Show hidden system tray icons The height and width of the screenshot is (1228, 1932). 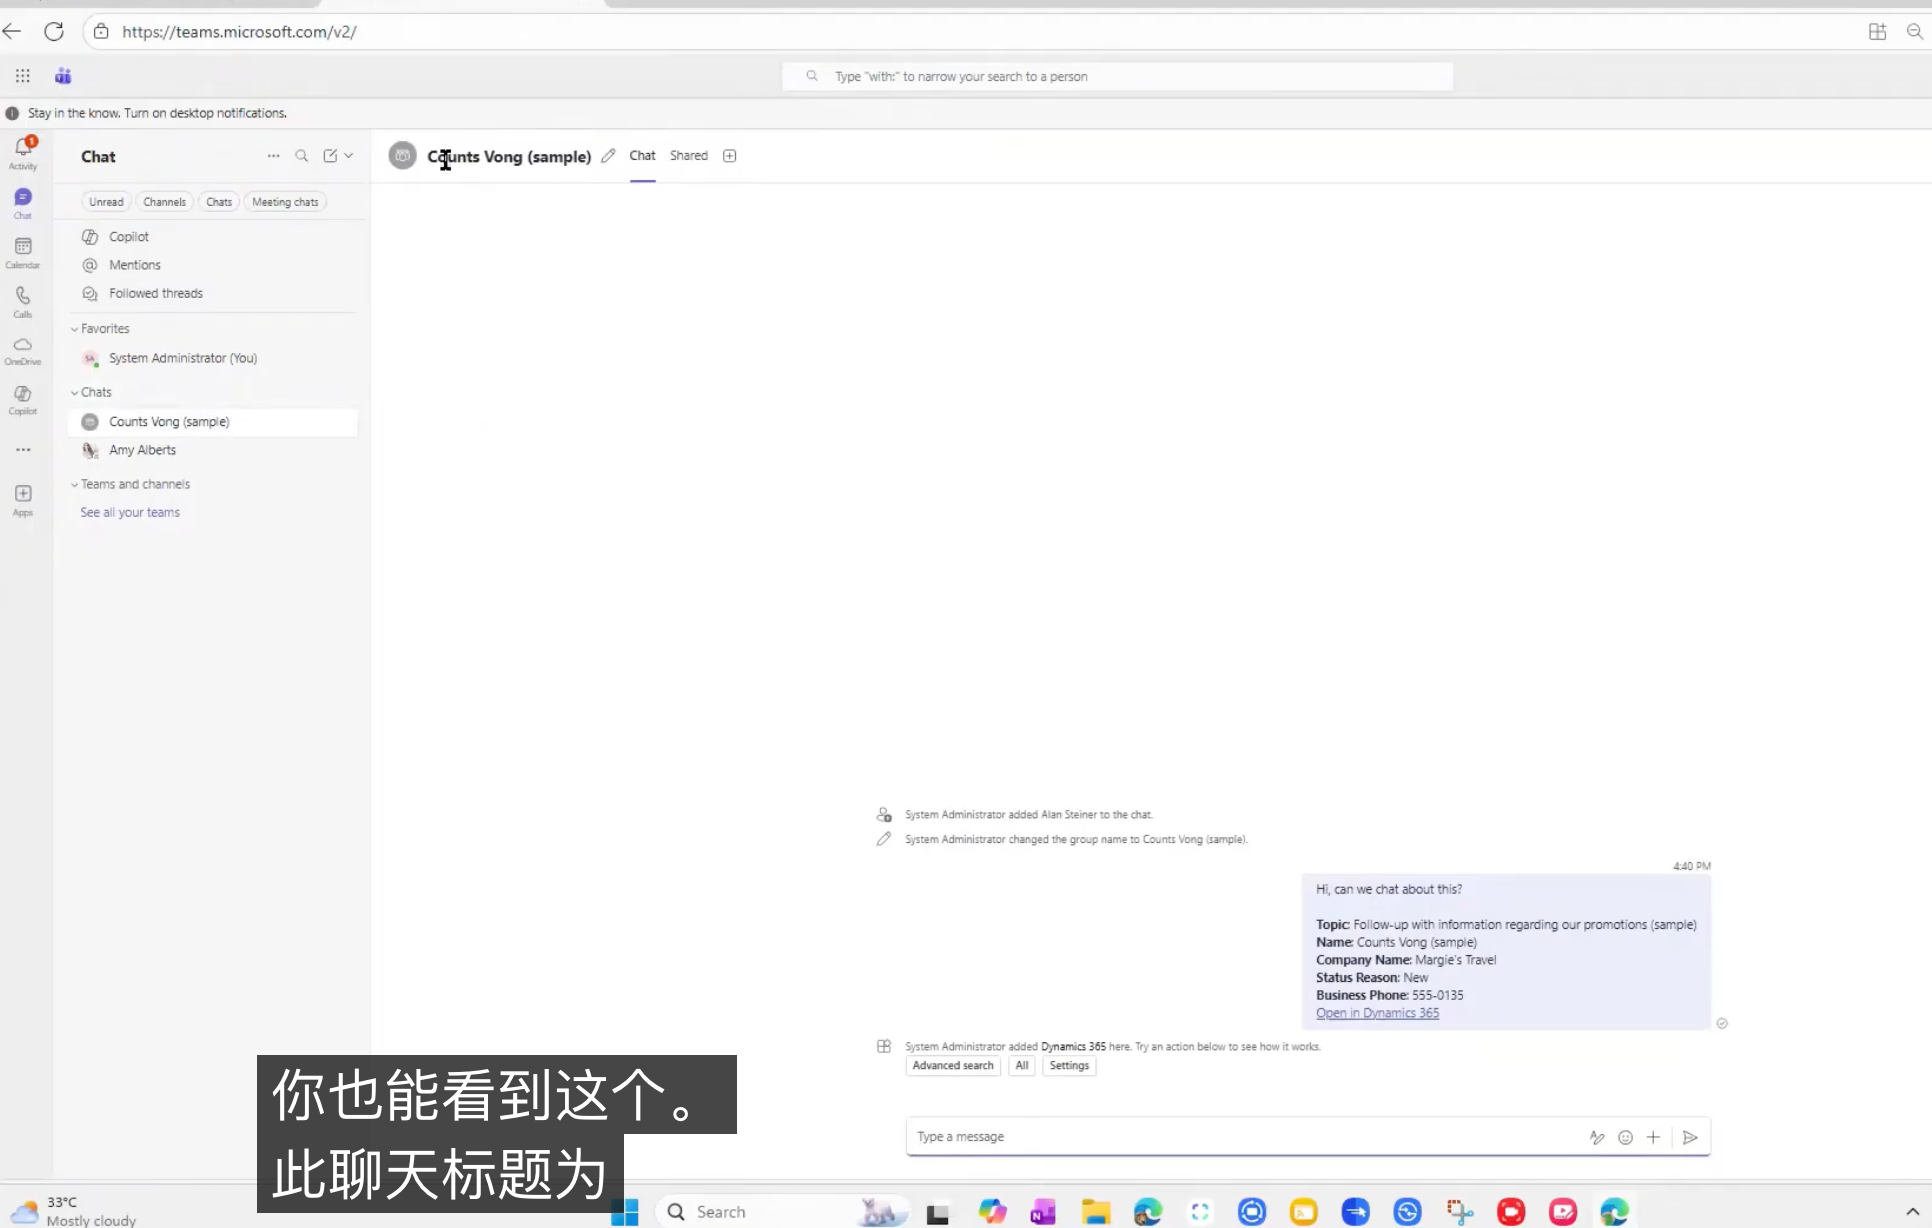1912,1212
